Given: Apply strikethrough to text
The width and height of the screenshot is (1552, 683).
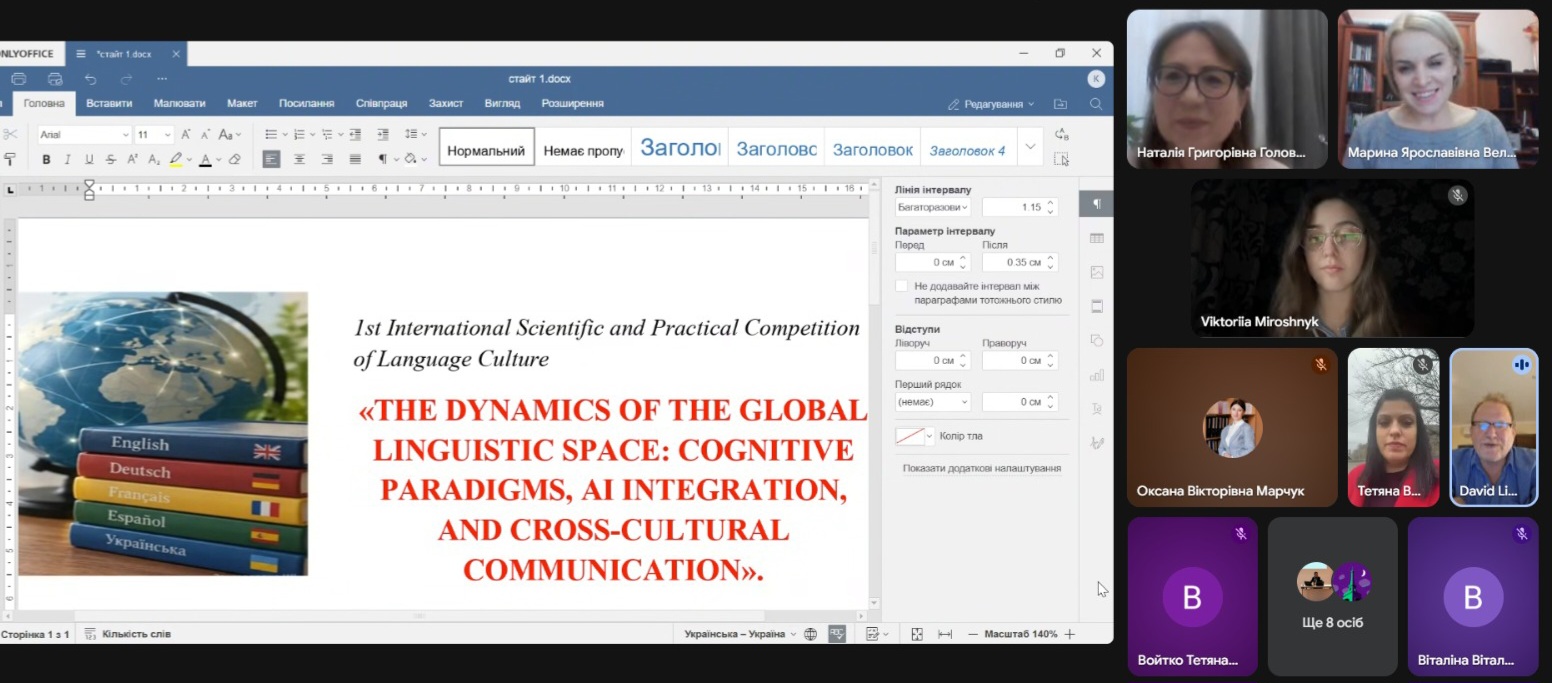Looking at the screenshot, I should (110, 159).
